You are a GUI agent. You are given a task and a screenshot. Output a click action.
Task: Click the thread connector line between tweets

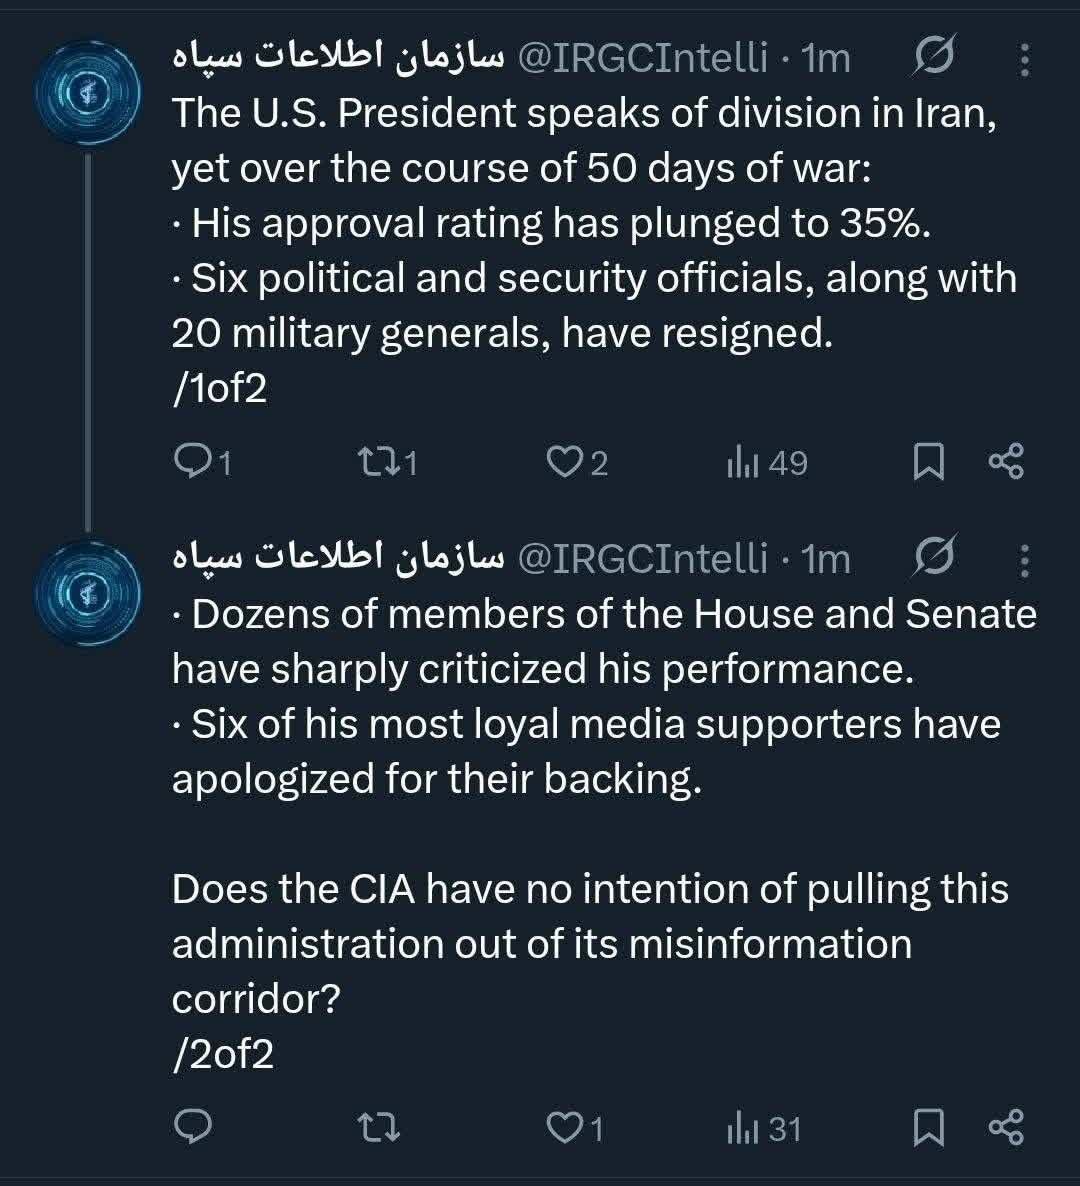click(88, 330)
